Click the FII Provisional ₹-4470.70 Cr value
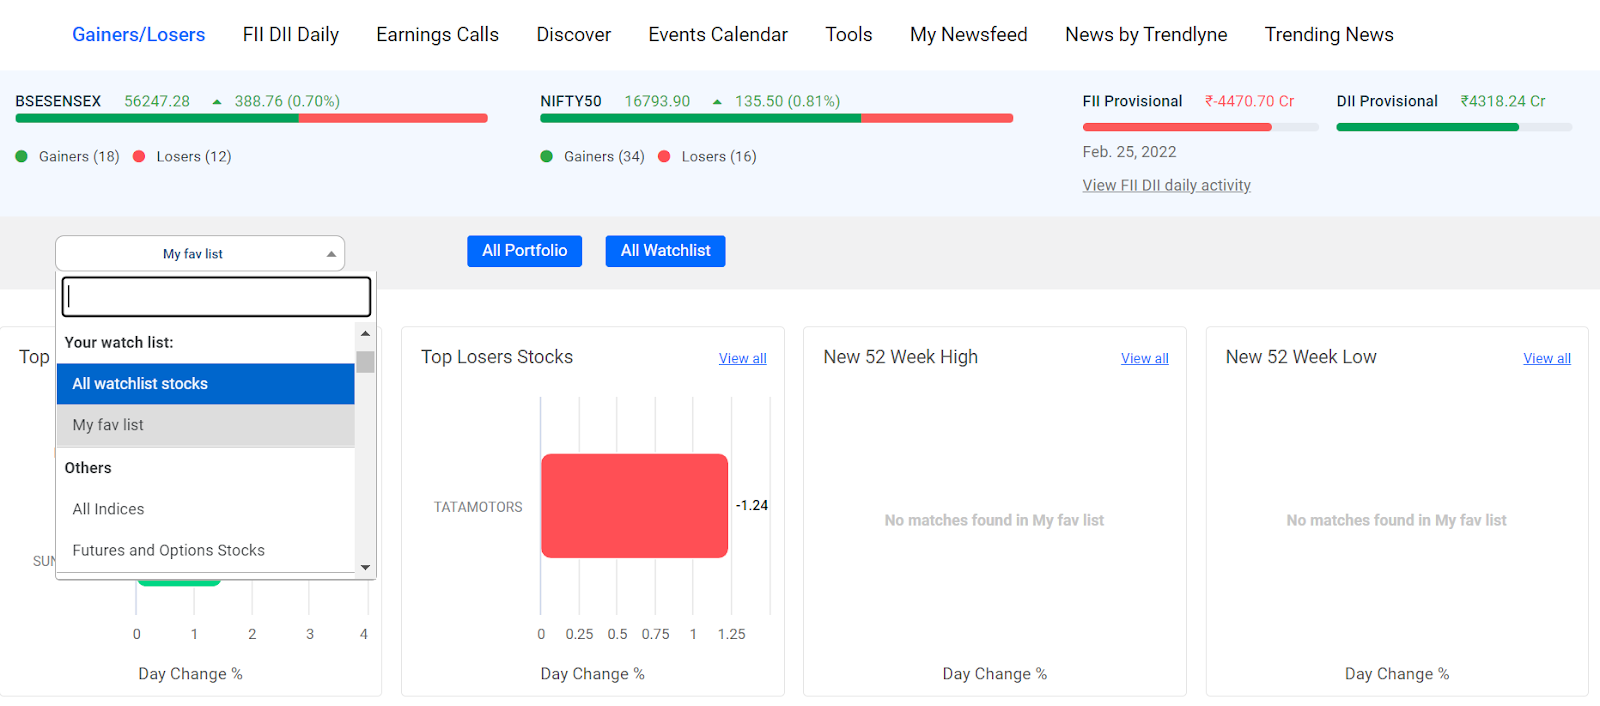The image size is (1600, 706). 1249,101
